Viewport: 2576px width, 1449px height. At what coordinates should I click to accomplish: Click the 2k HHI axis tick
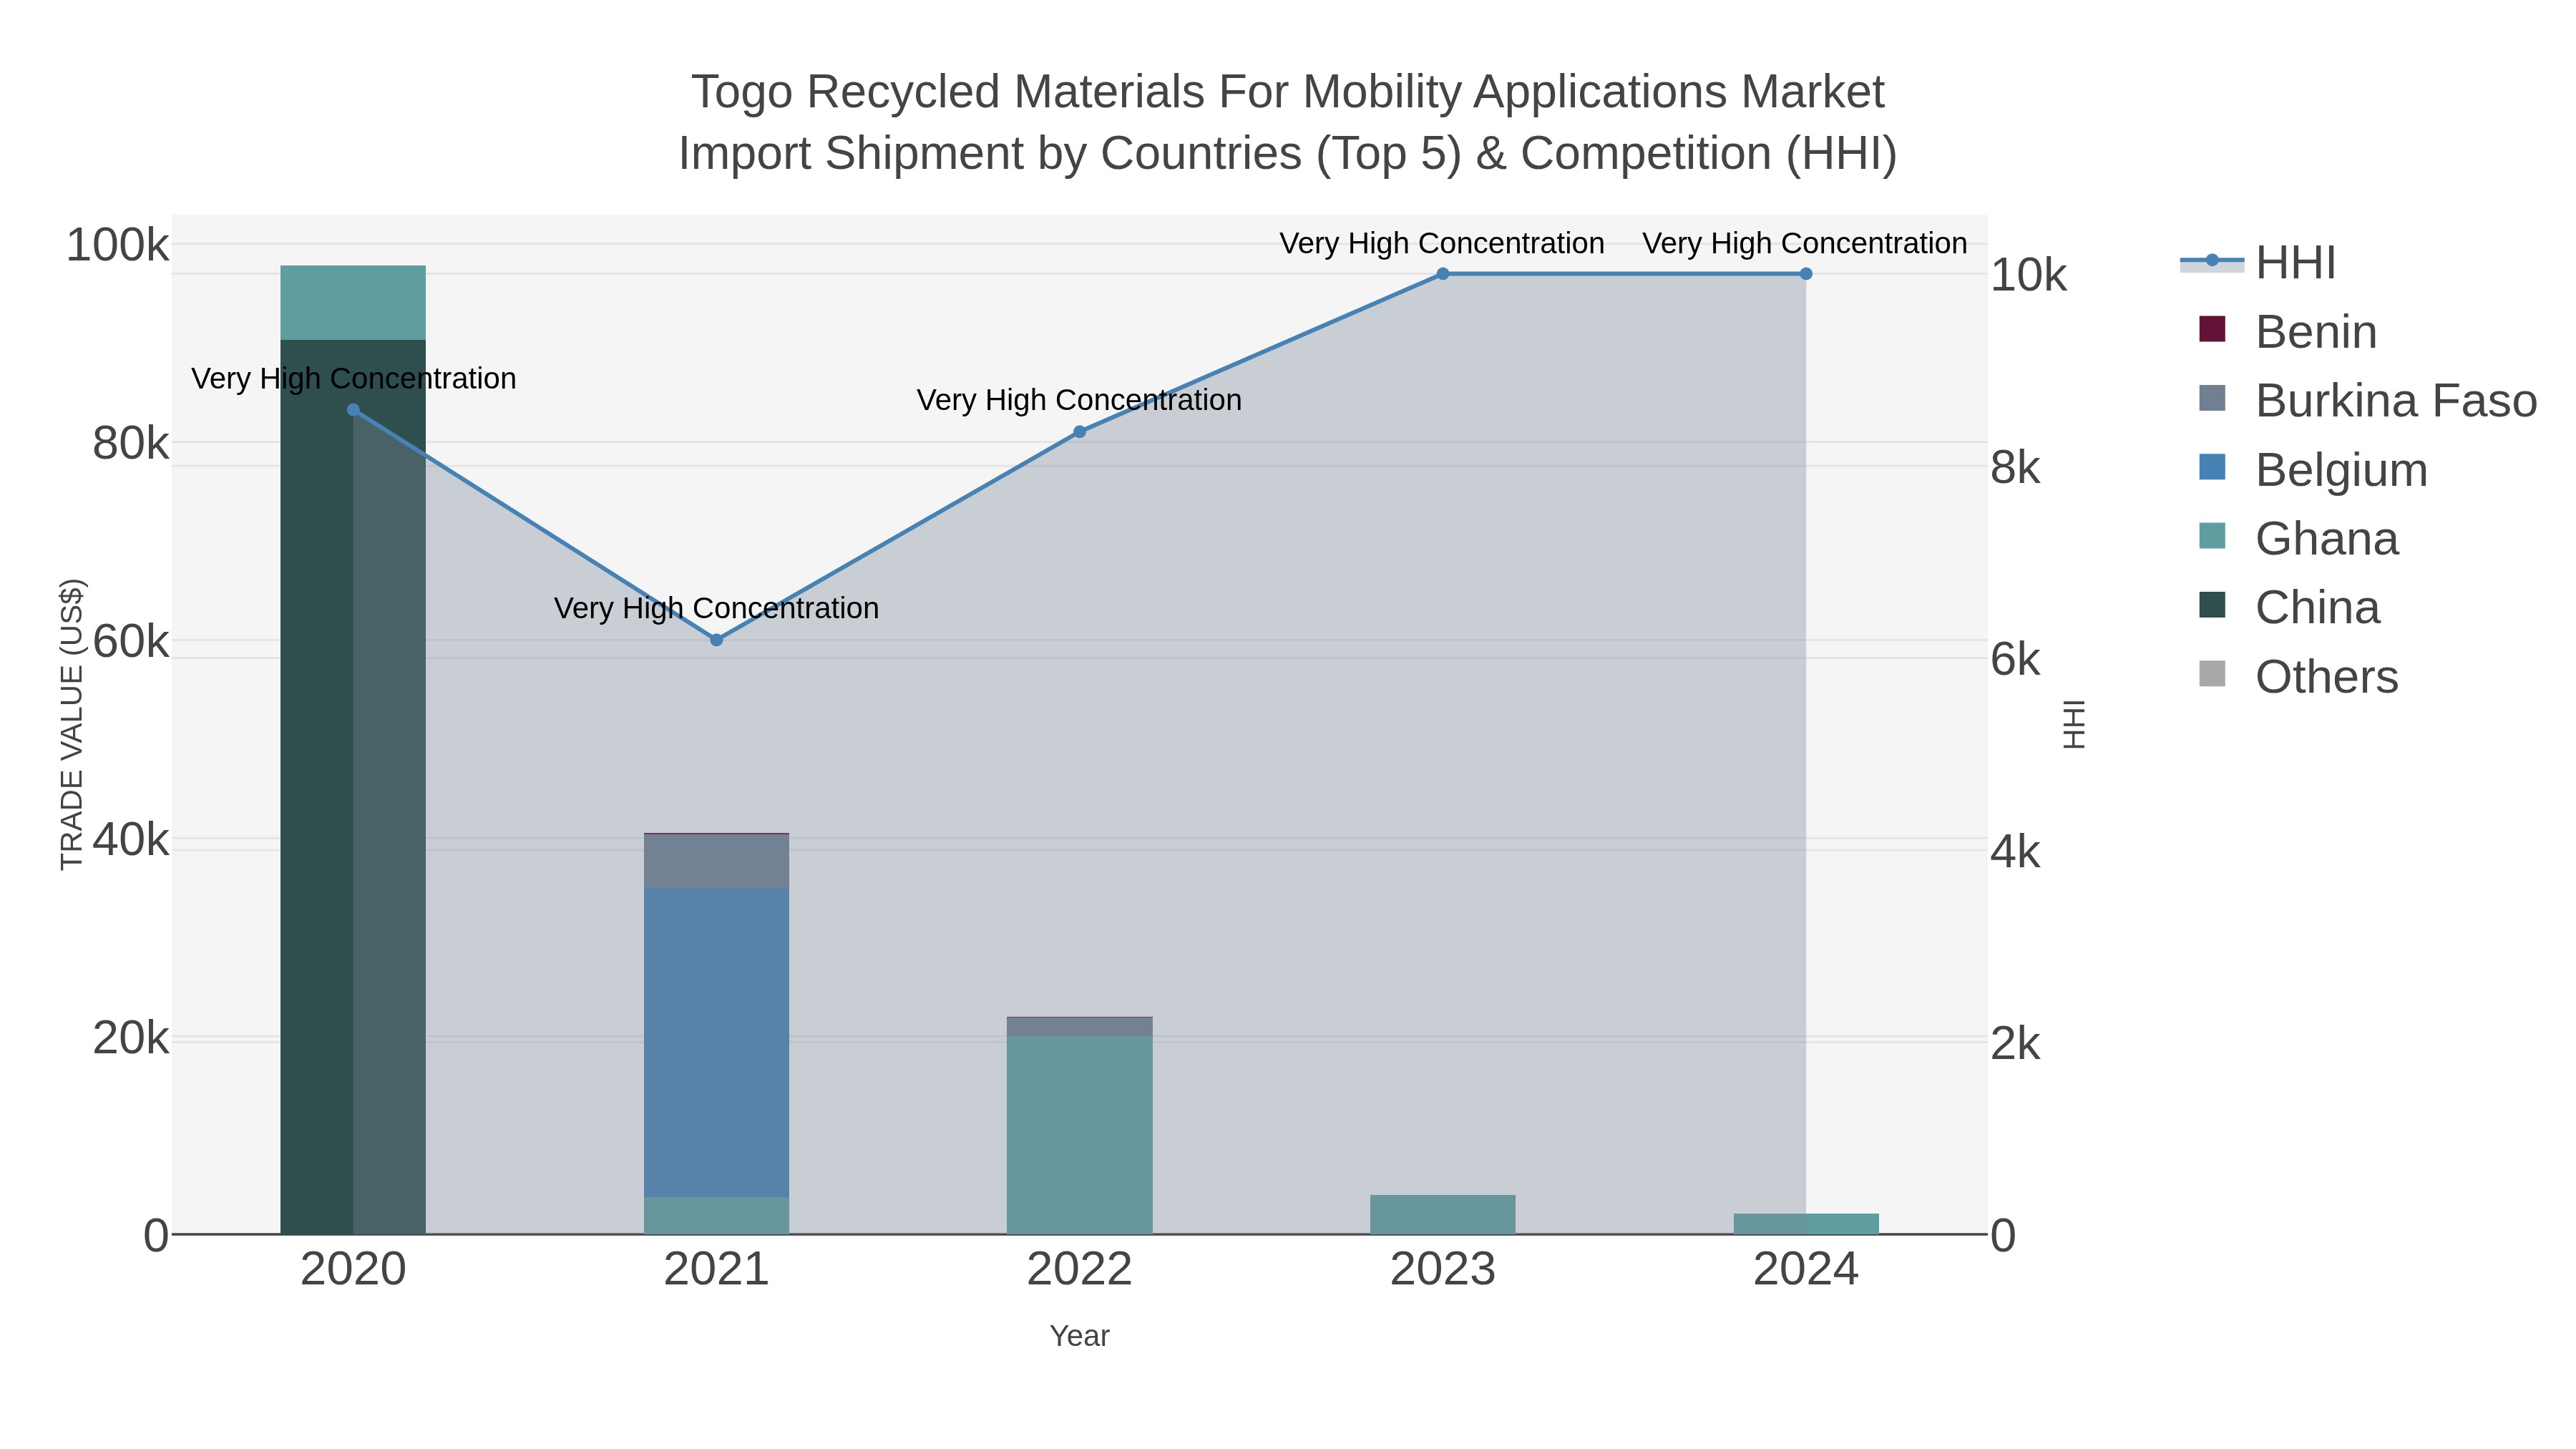[x=2015, y=1044]
